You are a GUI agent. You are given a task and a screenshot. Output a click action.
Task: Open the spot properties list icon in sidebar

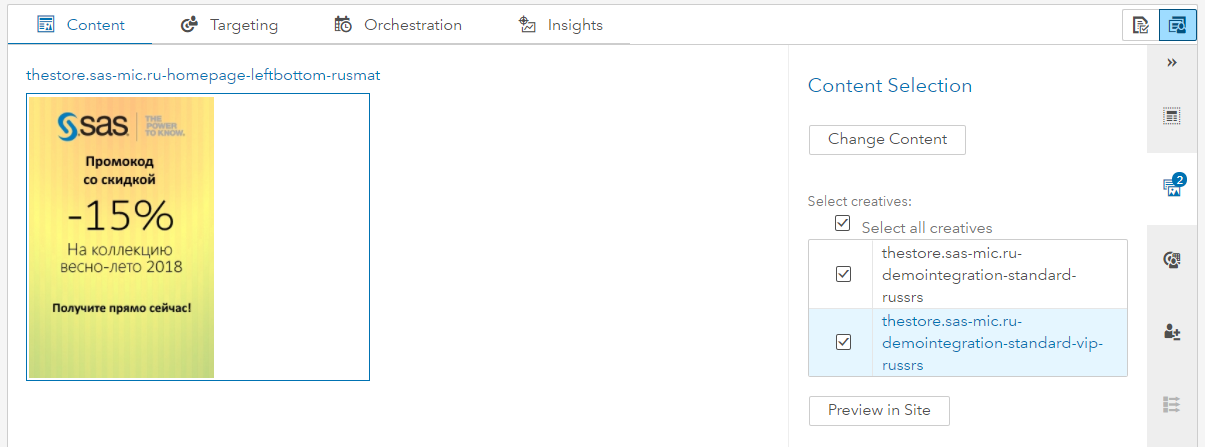pyautogui.click(x=1172, y=116)
